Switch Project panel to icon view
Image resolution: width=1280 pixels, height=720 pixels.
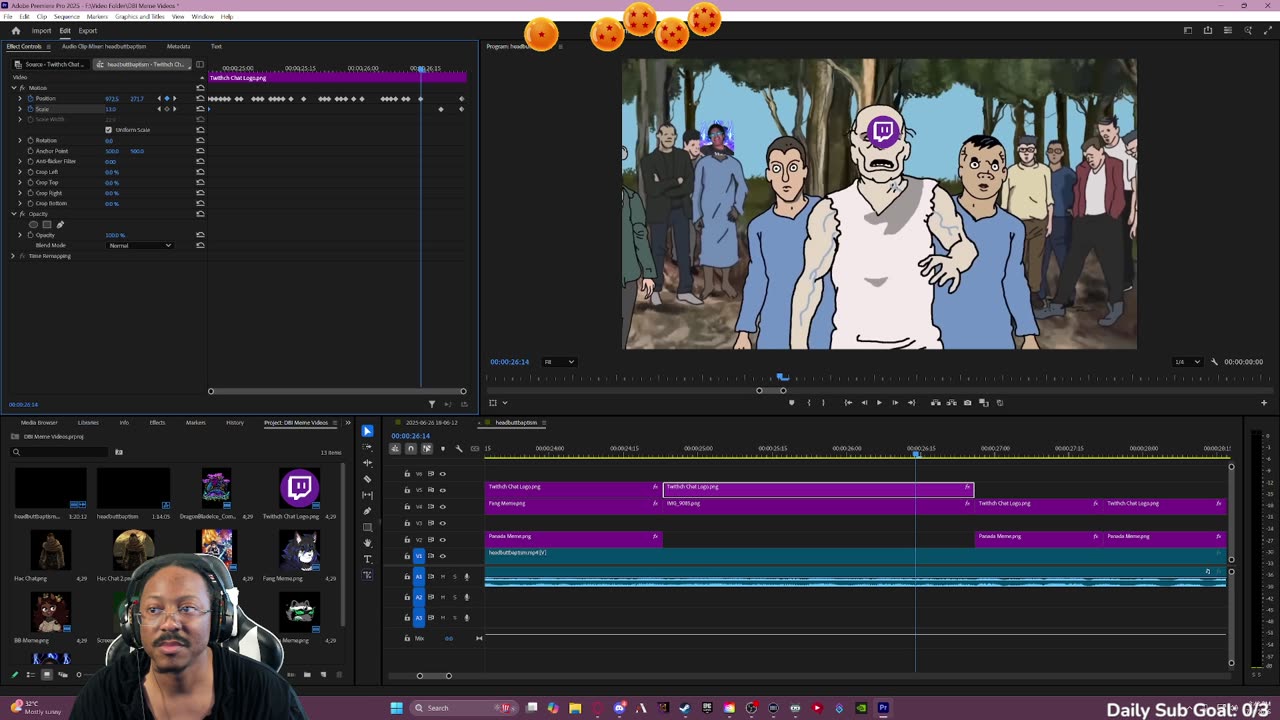tap(46, 674)
